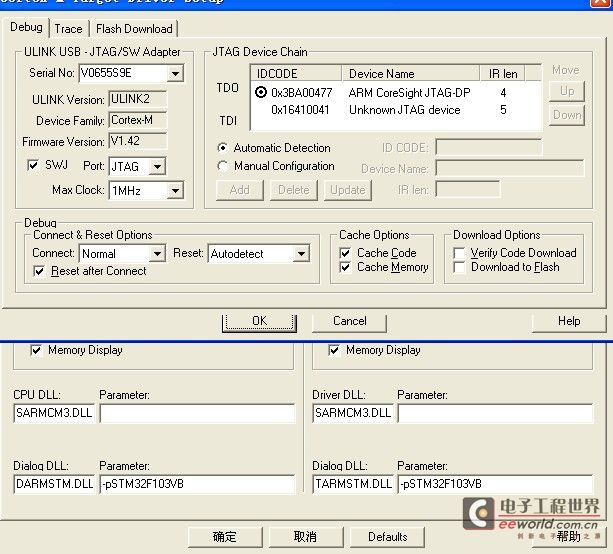Click the TARMSTM.DLL dialog DLL field
Screen dimensions: 613x554
(353, 484)
